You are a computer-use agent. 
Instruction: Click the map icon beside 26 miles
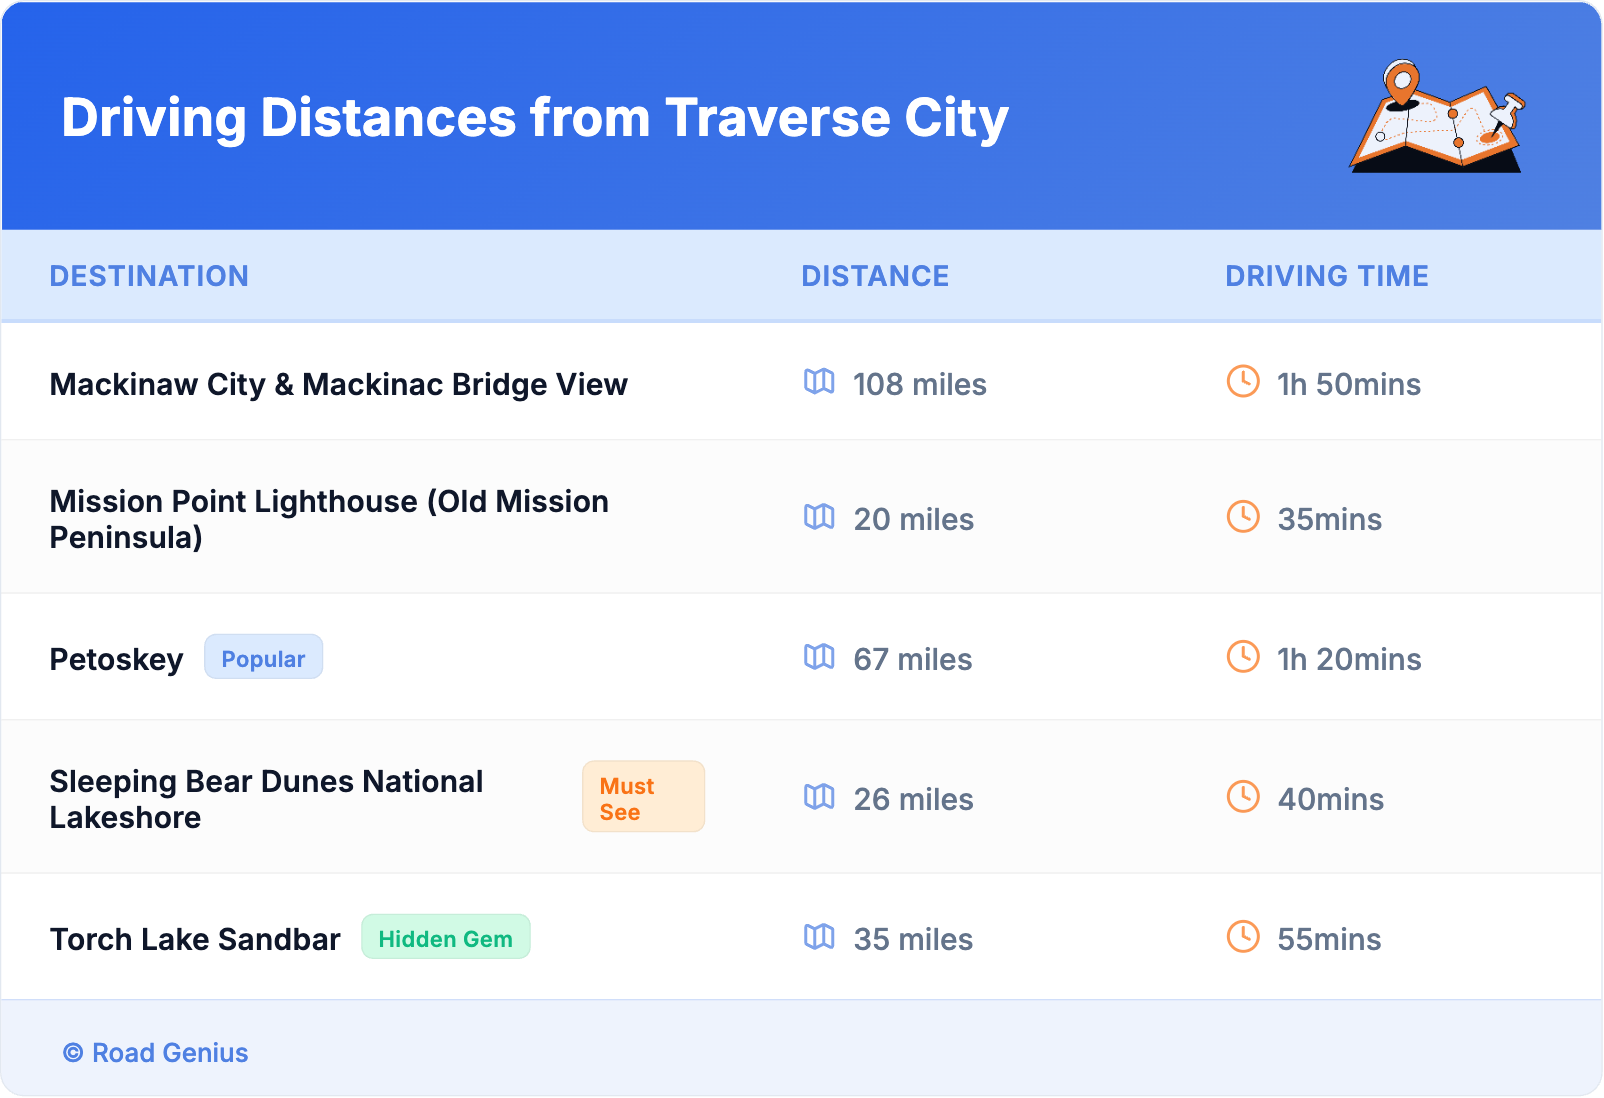(819, 796)
